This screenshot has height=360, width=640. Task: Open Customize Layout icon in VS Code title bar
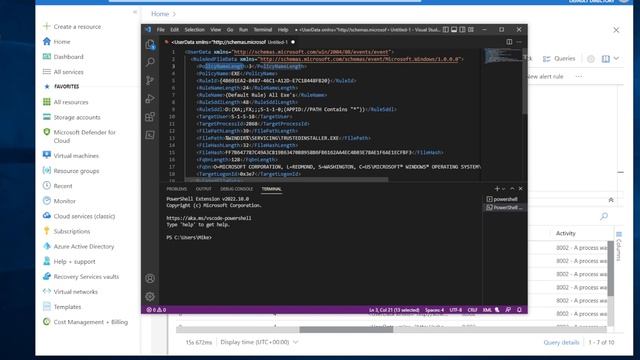[x=471, y=29]
